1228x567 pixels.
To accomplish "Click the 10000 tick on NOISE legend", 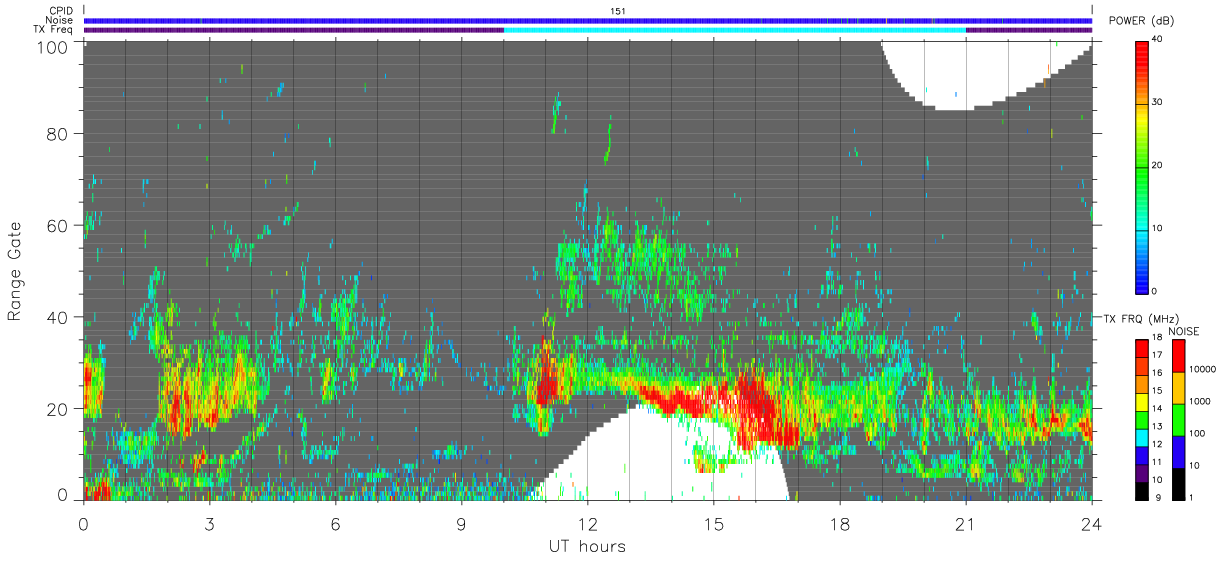I will [x=1201, y=369].
